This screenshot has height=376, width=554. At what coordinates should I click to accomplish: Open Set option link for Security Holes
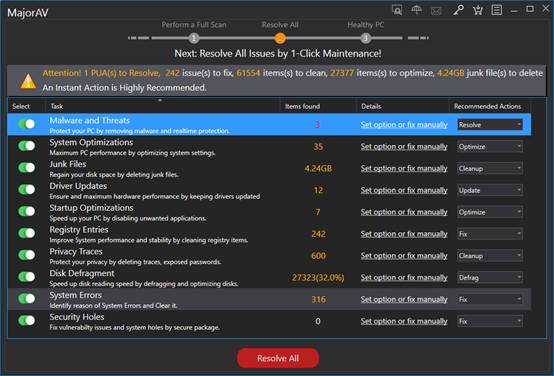404,321
